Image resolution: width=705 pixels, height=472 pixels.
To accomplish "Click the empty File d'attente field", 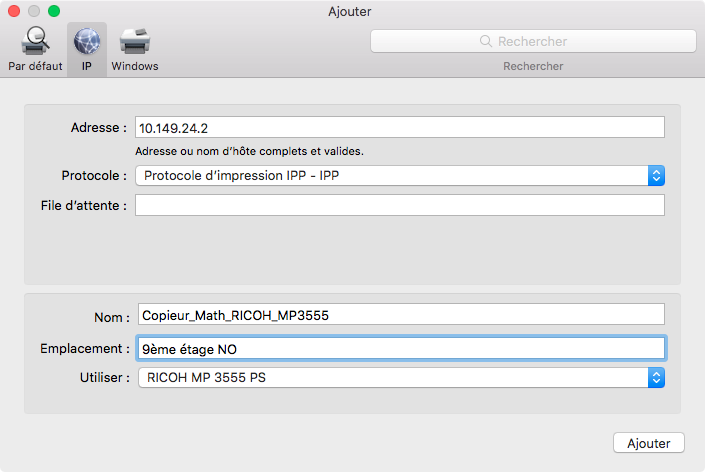I will (400, 205).
